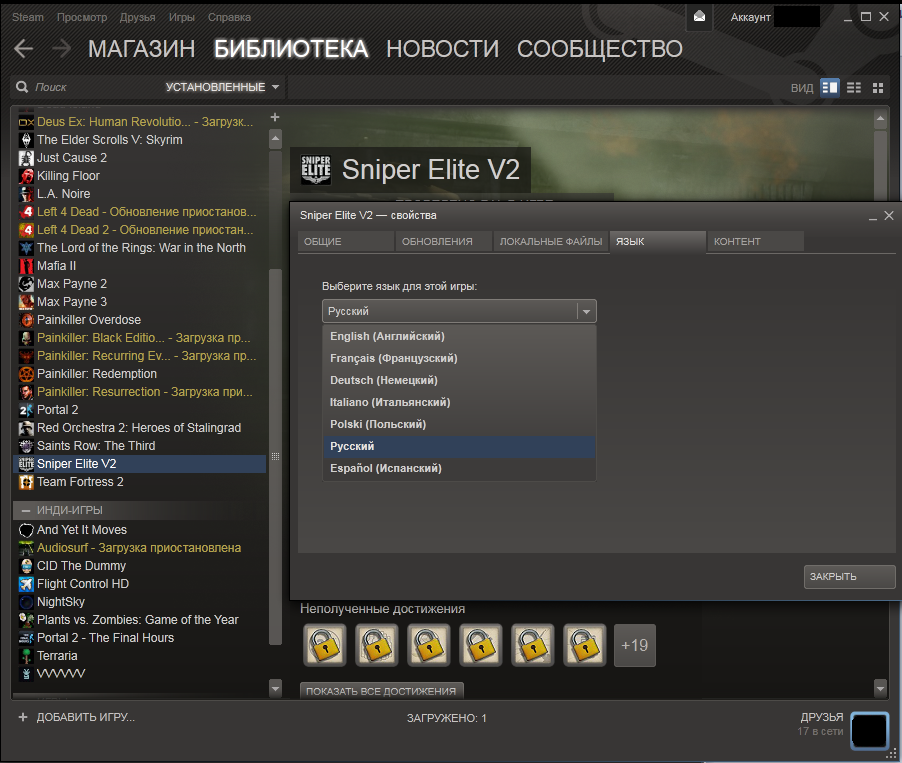Click the ЗАГРУЖЕНО: 1 downloads status
The width and height of the screenshot is (902, 763).
click(446, 718)
